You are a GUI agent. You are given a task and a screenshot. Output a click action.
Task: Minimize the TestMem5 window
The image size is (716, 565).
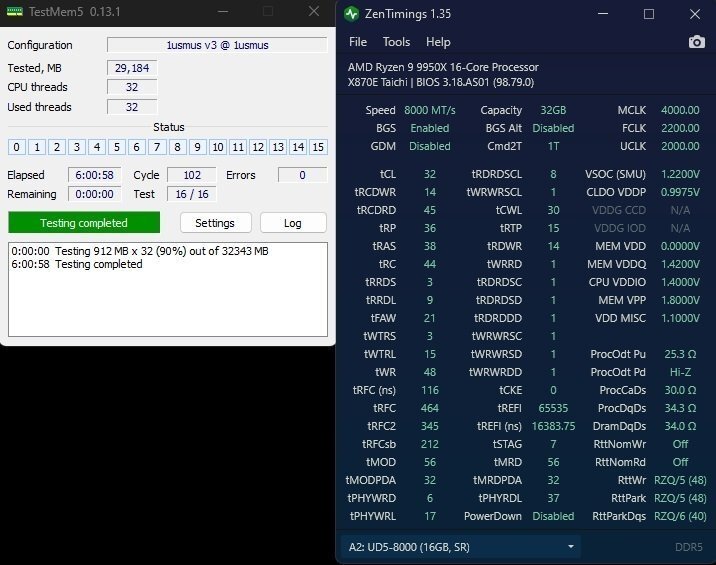(222, 12)
